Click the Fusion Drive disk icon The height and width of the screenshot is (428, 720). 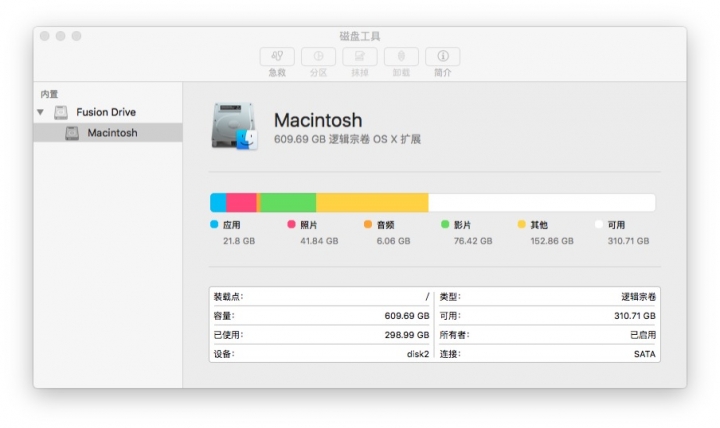(61, 112)
